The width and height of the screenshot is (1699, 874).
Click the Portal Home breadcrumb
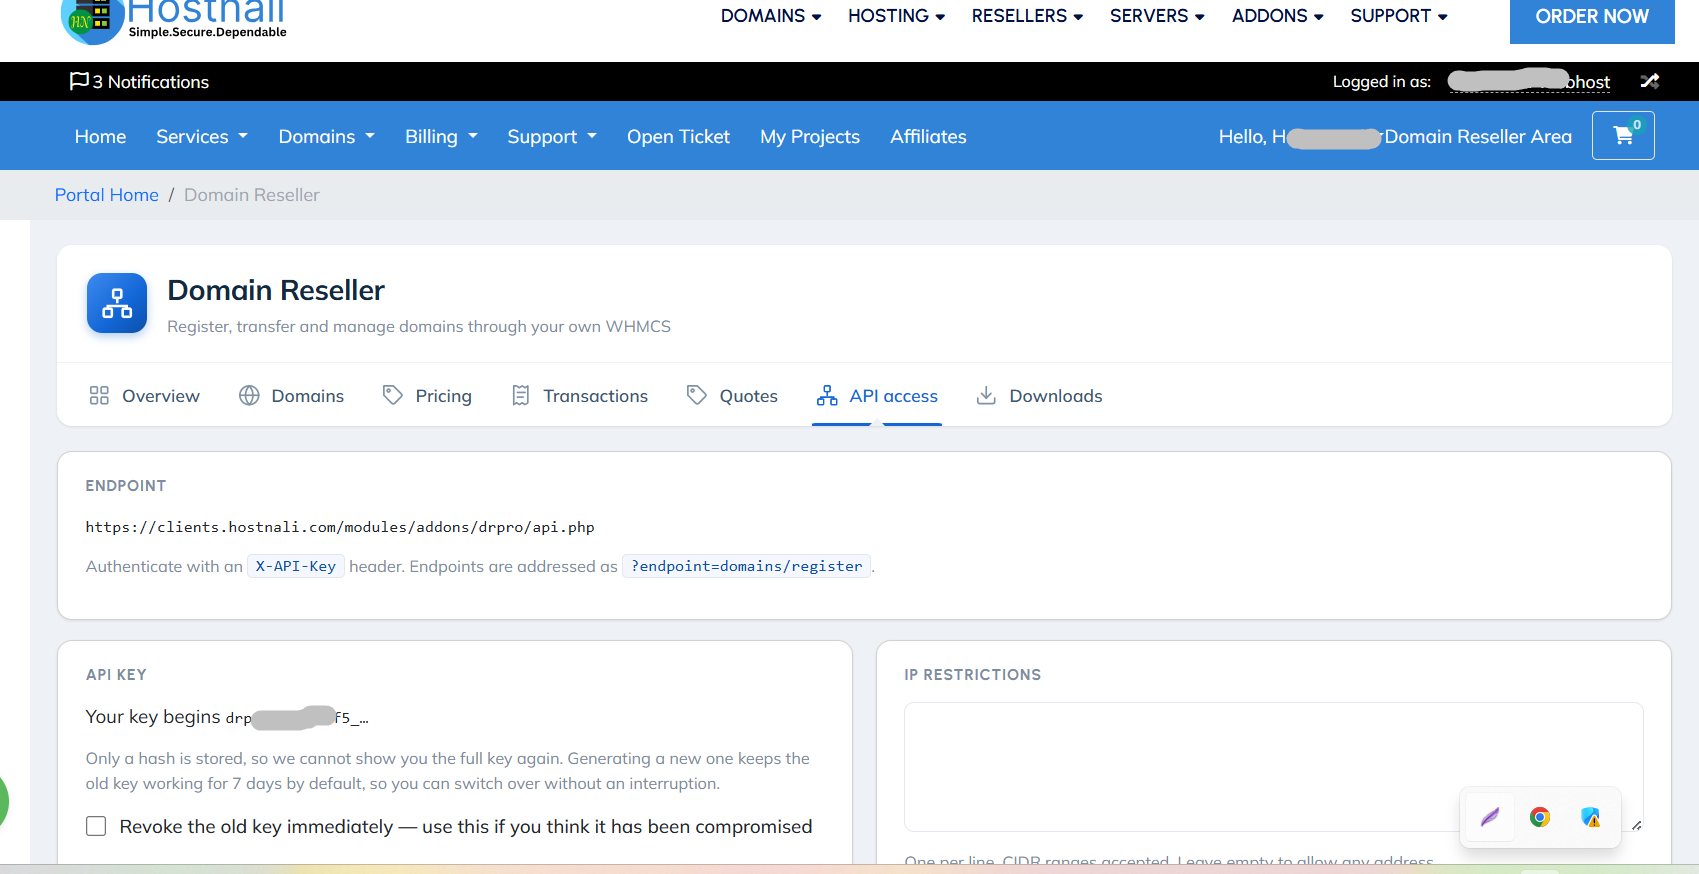tap(107, 195)
